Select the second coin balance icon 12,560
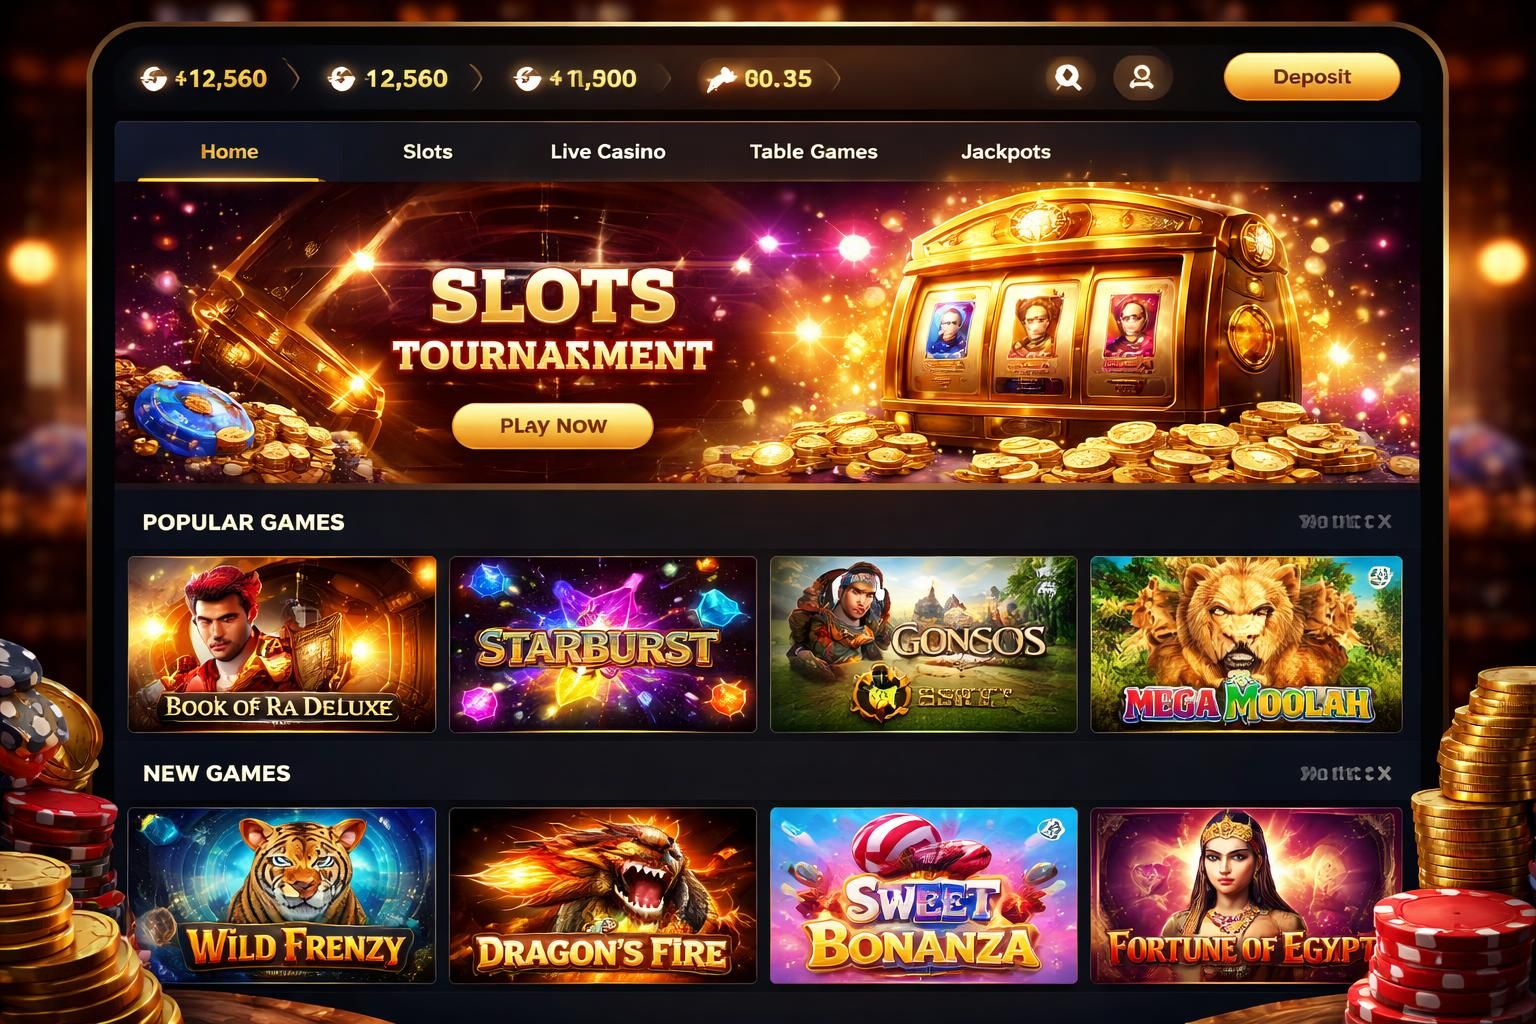1536x1024 pixels. (x=341, y=78)
